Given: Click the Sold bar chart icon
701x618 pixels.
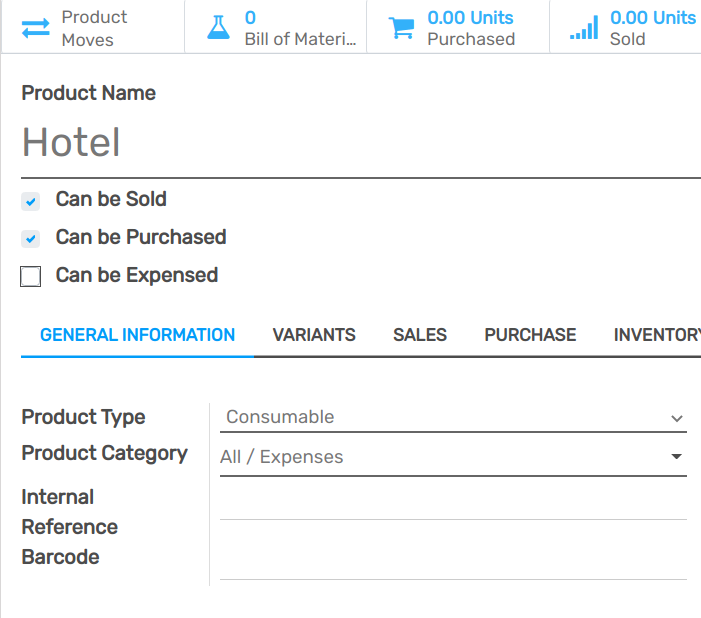Looking at the screenshot, I should (584, 28).
